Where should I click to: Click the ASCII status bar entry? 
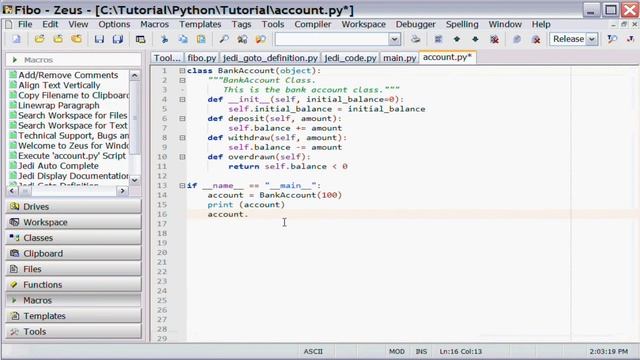313,351
